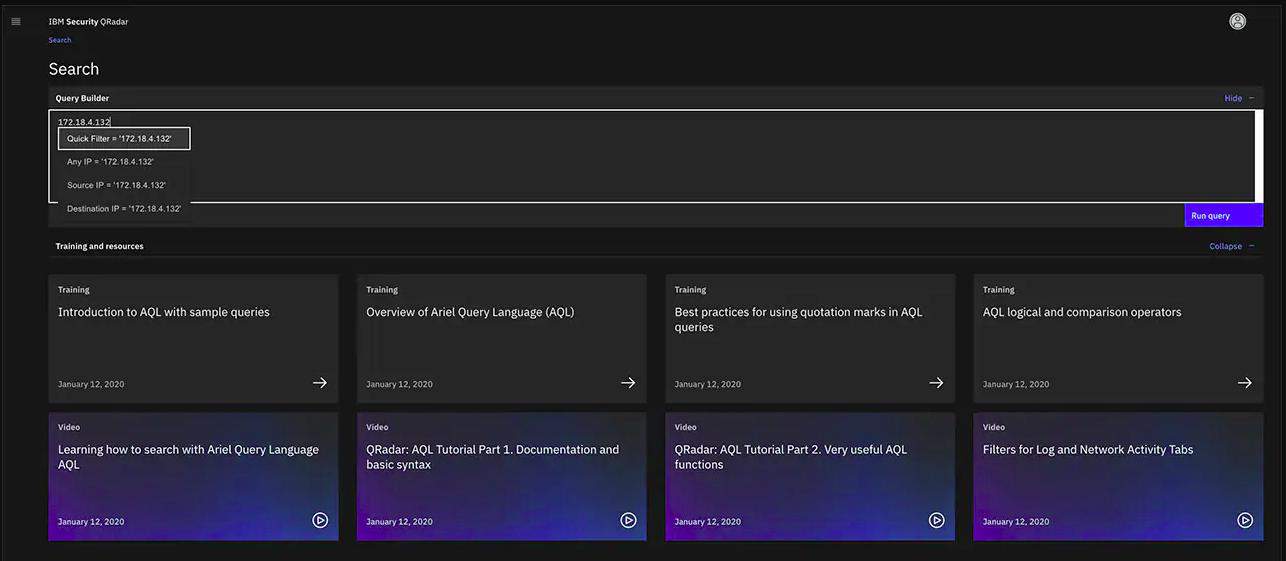Click the Query Builder section heading
Screen dimensions: 1286x561
pyautogui.click(x=82, y=98)
